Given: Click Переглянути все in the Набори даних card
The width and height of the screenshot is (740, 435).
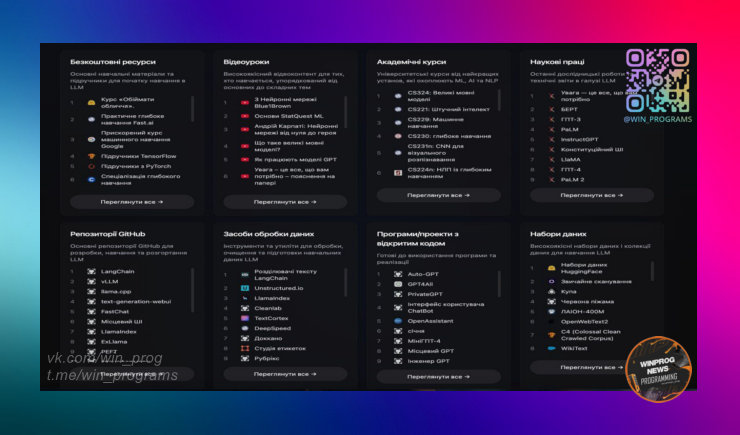Looking at the screenshot, I should pos(592,367).
